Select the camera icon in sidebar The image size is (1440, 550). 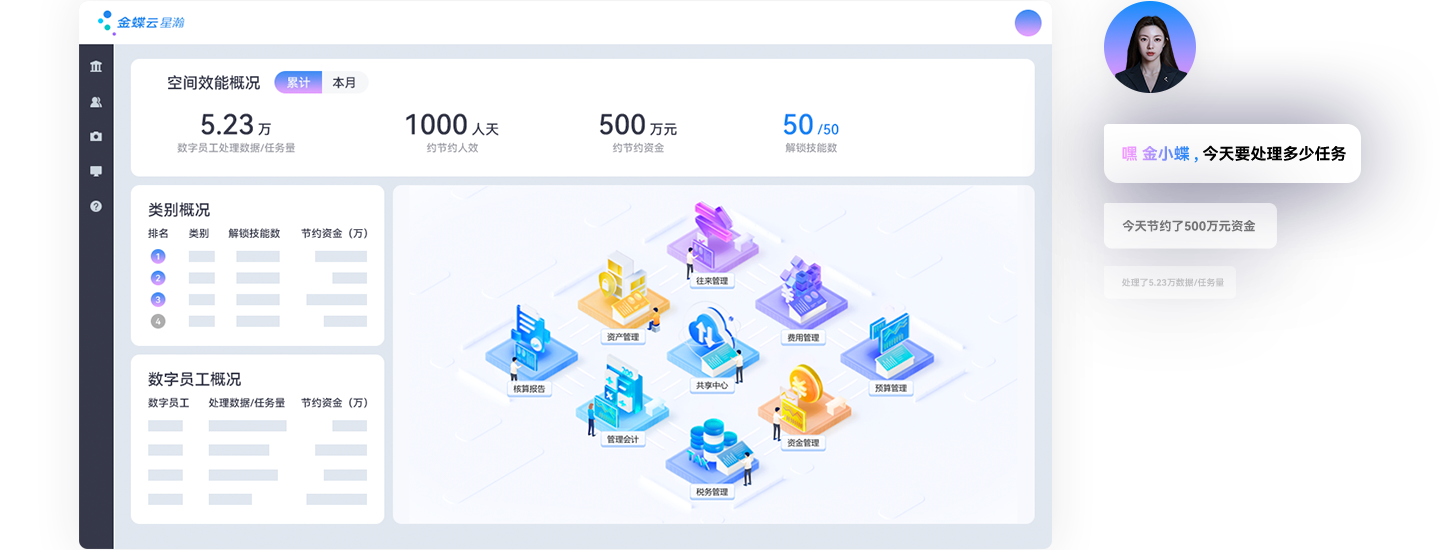[96, 136]
